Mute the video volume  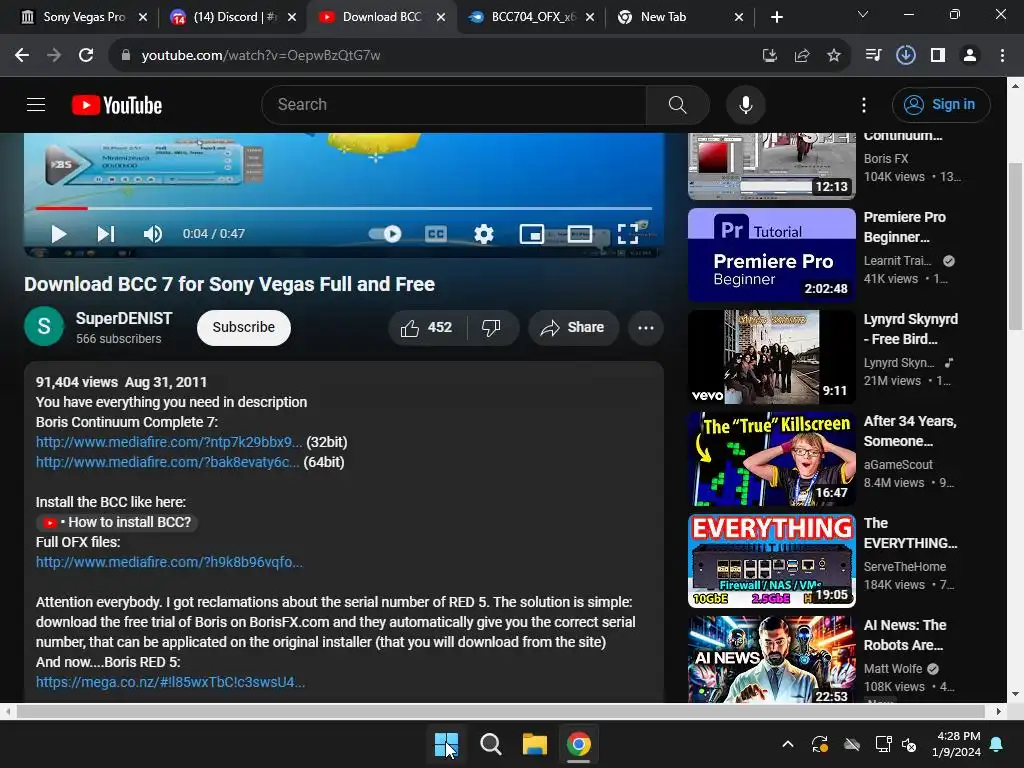(x=153, y=234)
